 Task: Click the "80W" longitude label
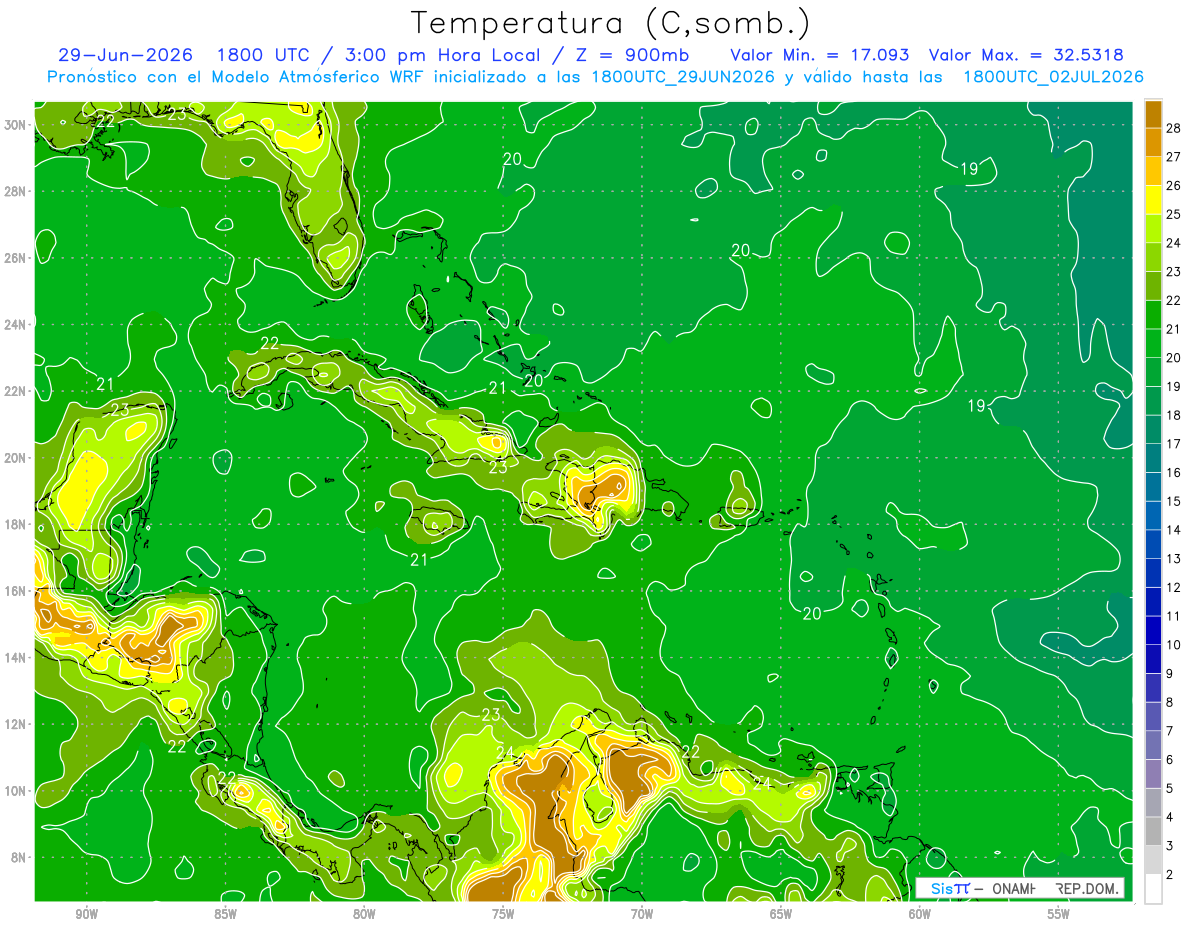[364, 914]
